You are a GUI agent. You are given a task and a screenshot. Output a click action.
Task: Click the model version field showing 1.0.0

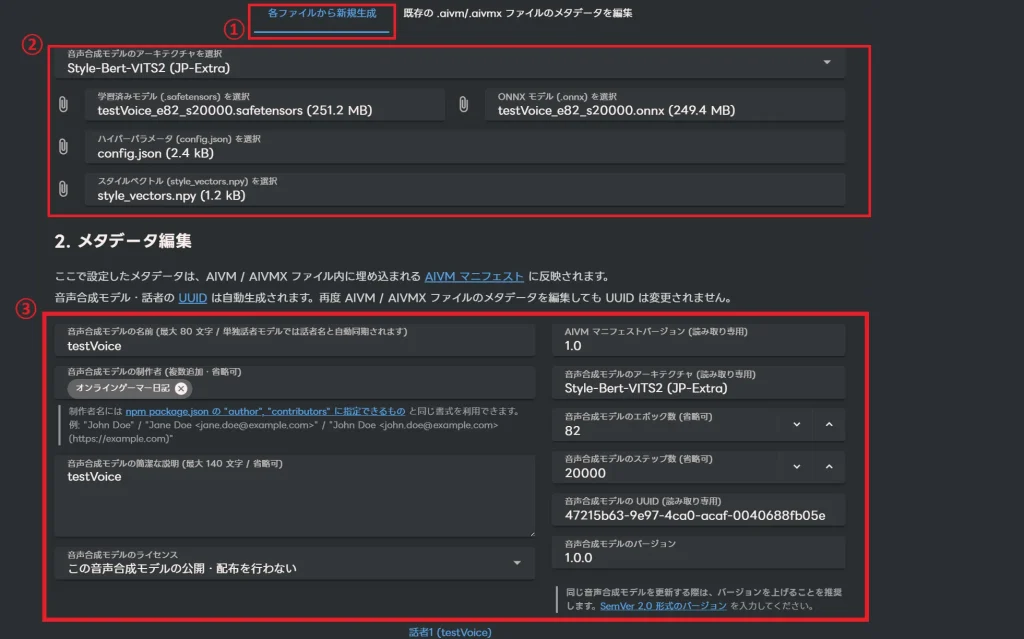tap(698, 557)
